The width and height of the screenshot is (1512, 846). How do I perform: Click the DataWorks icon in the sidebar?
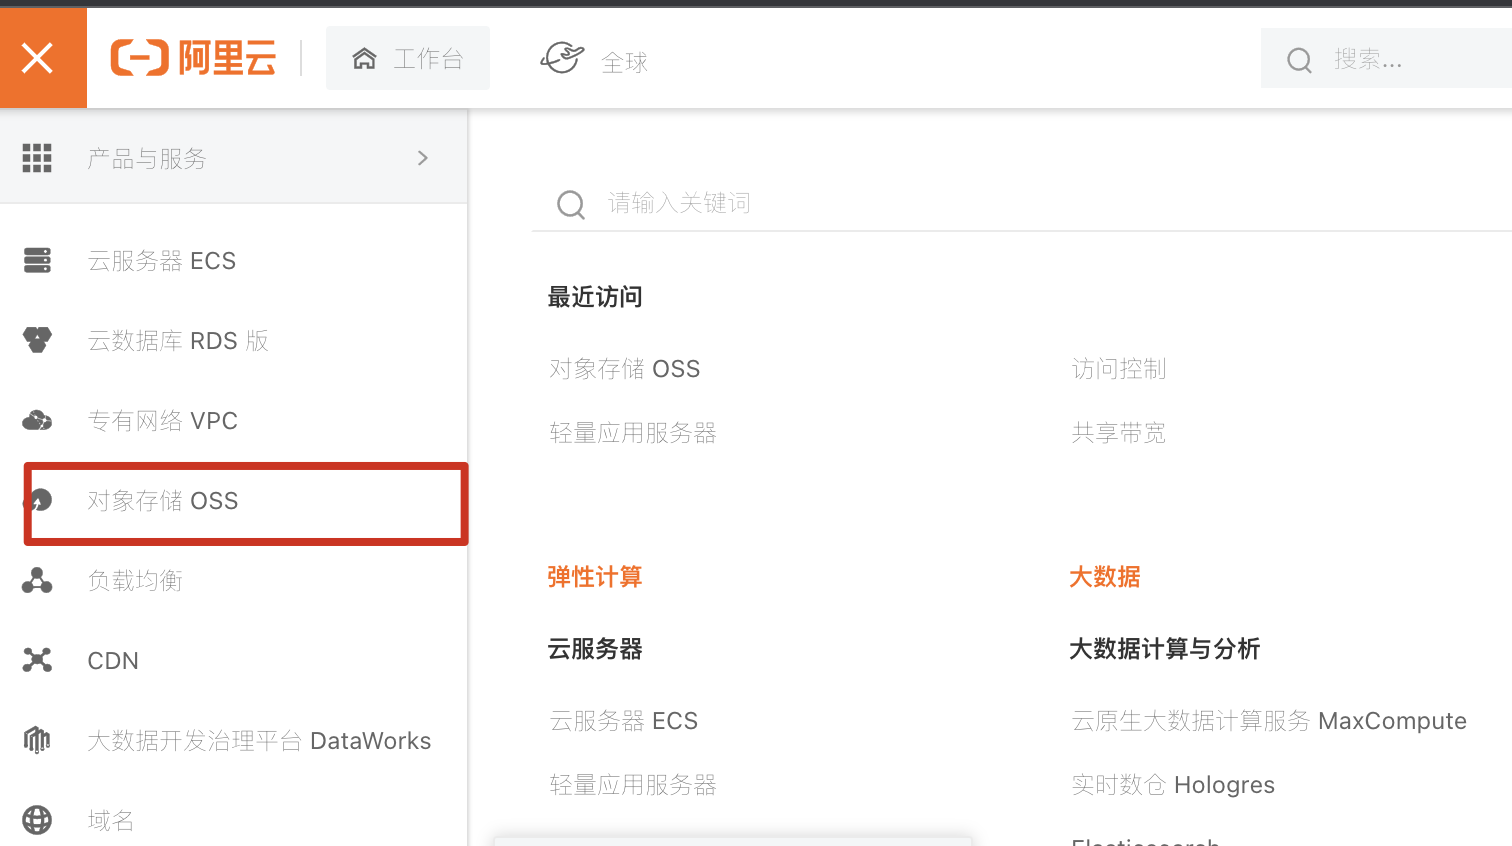(x=37, y=741)
